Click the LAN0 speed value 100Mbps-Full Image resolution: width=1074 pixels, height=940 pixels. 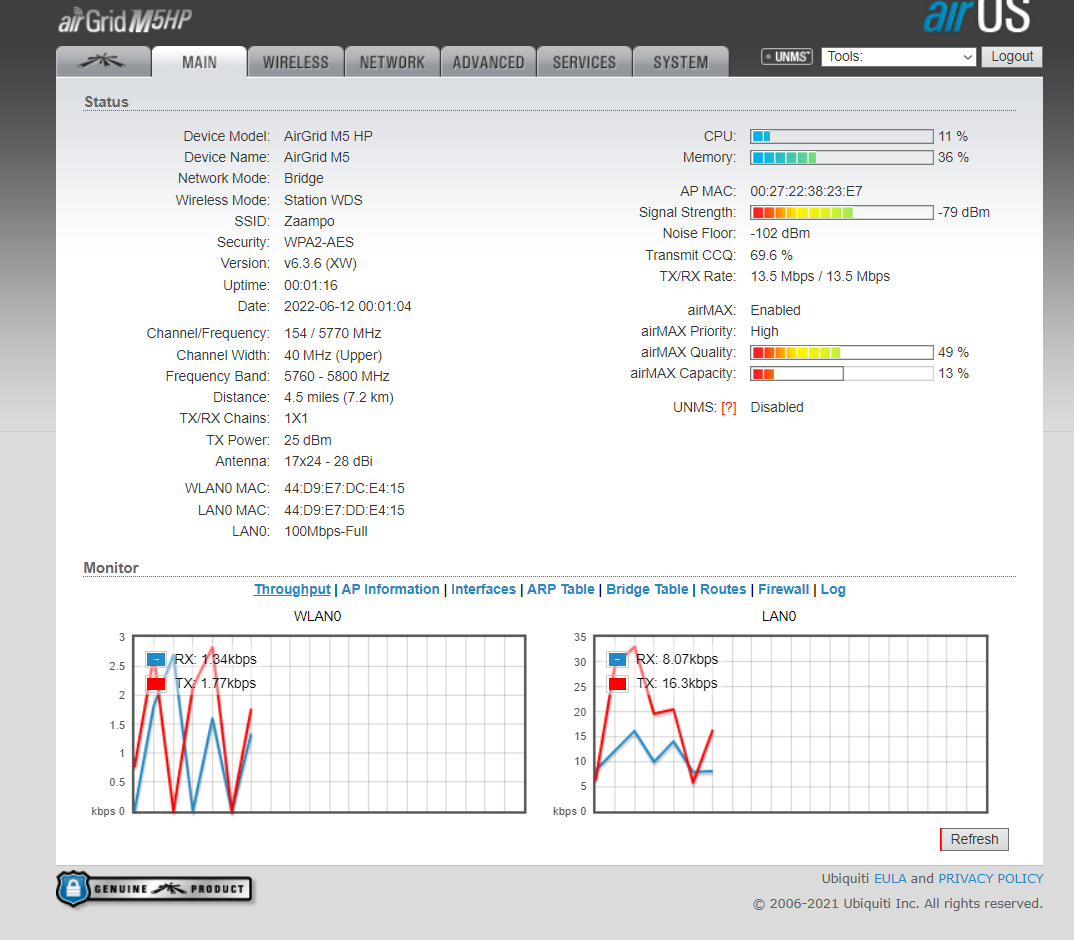tap(326, 532)
